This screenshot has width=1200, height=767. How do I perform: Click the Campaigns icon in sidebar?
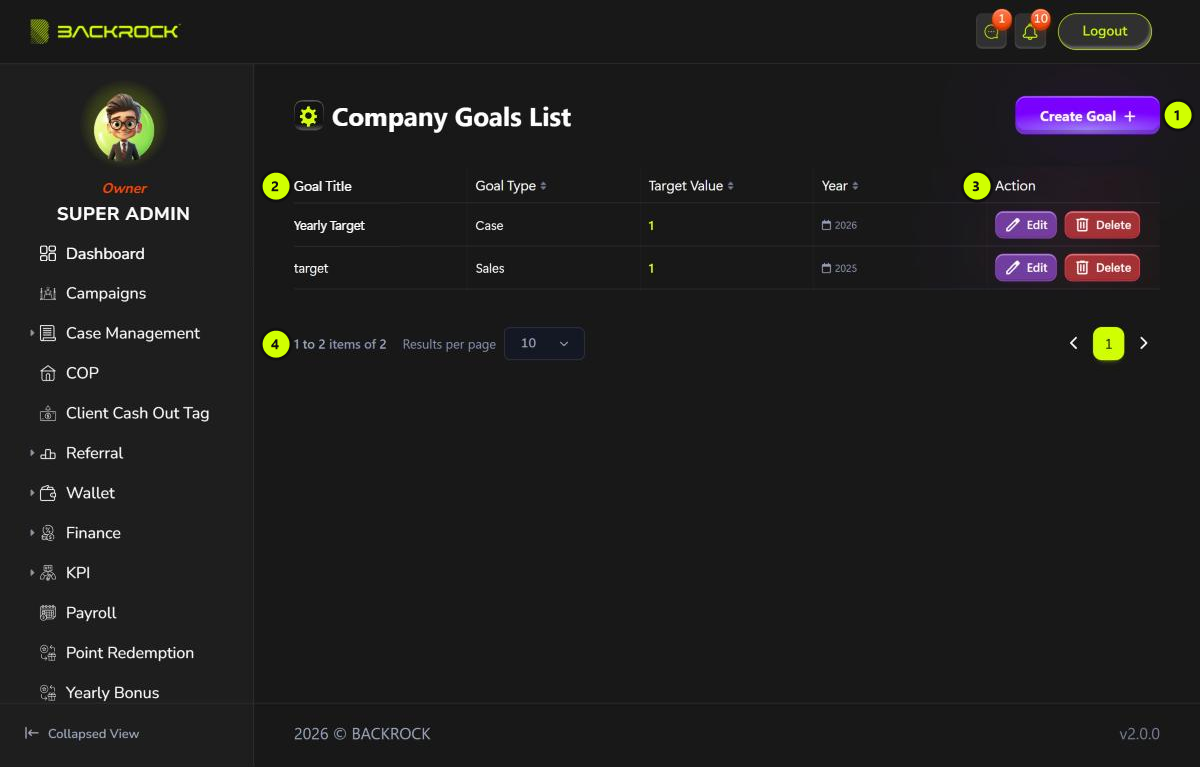click(48, 294)
